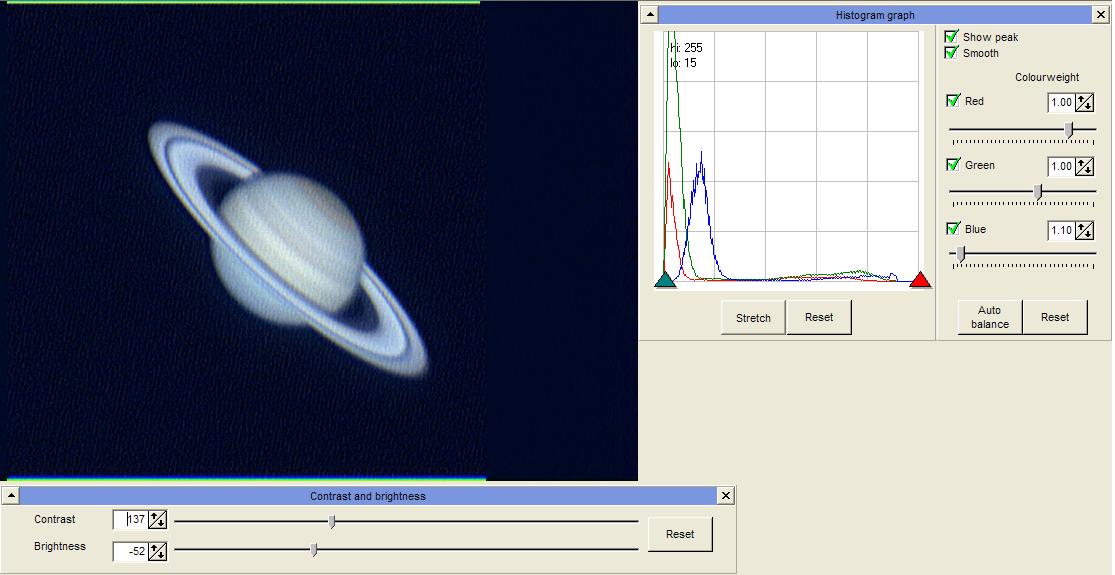
Task: Click the Contrast slider handle
Action: 332,522
